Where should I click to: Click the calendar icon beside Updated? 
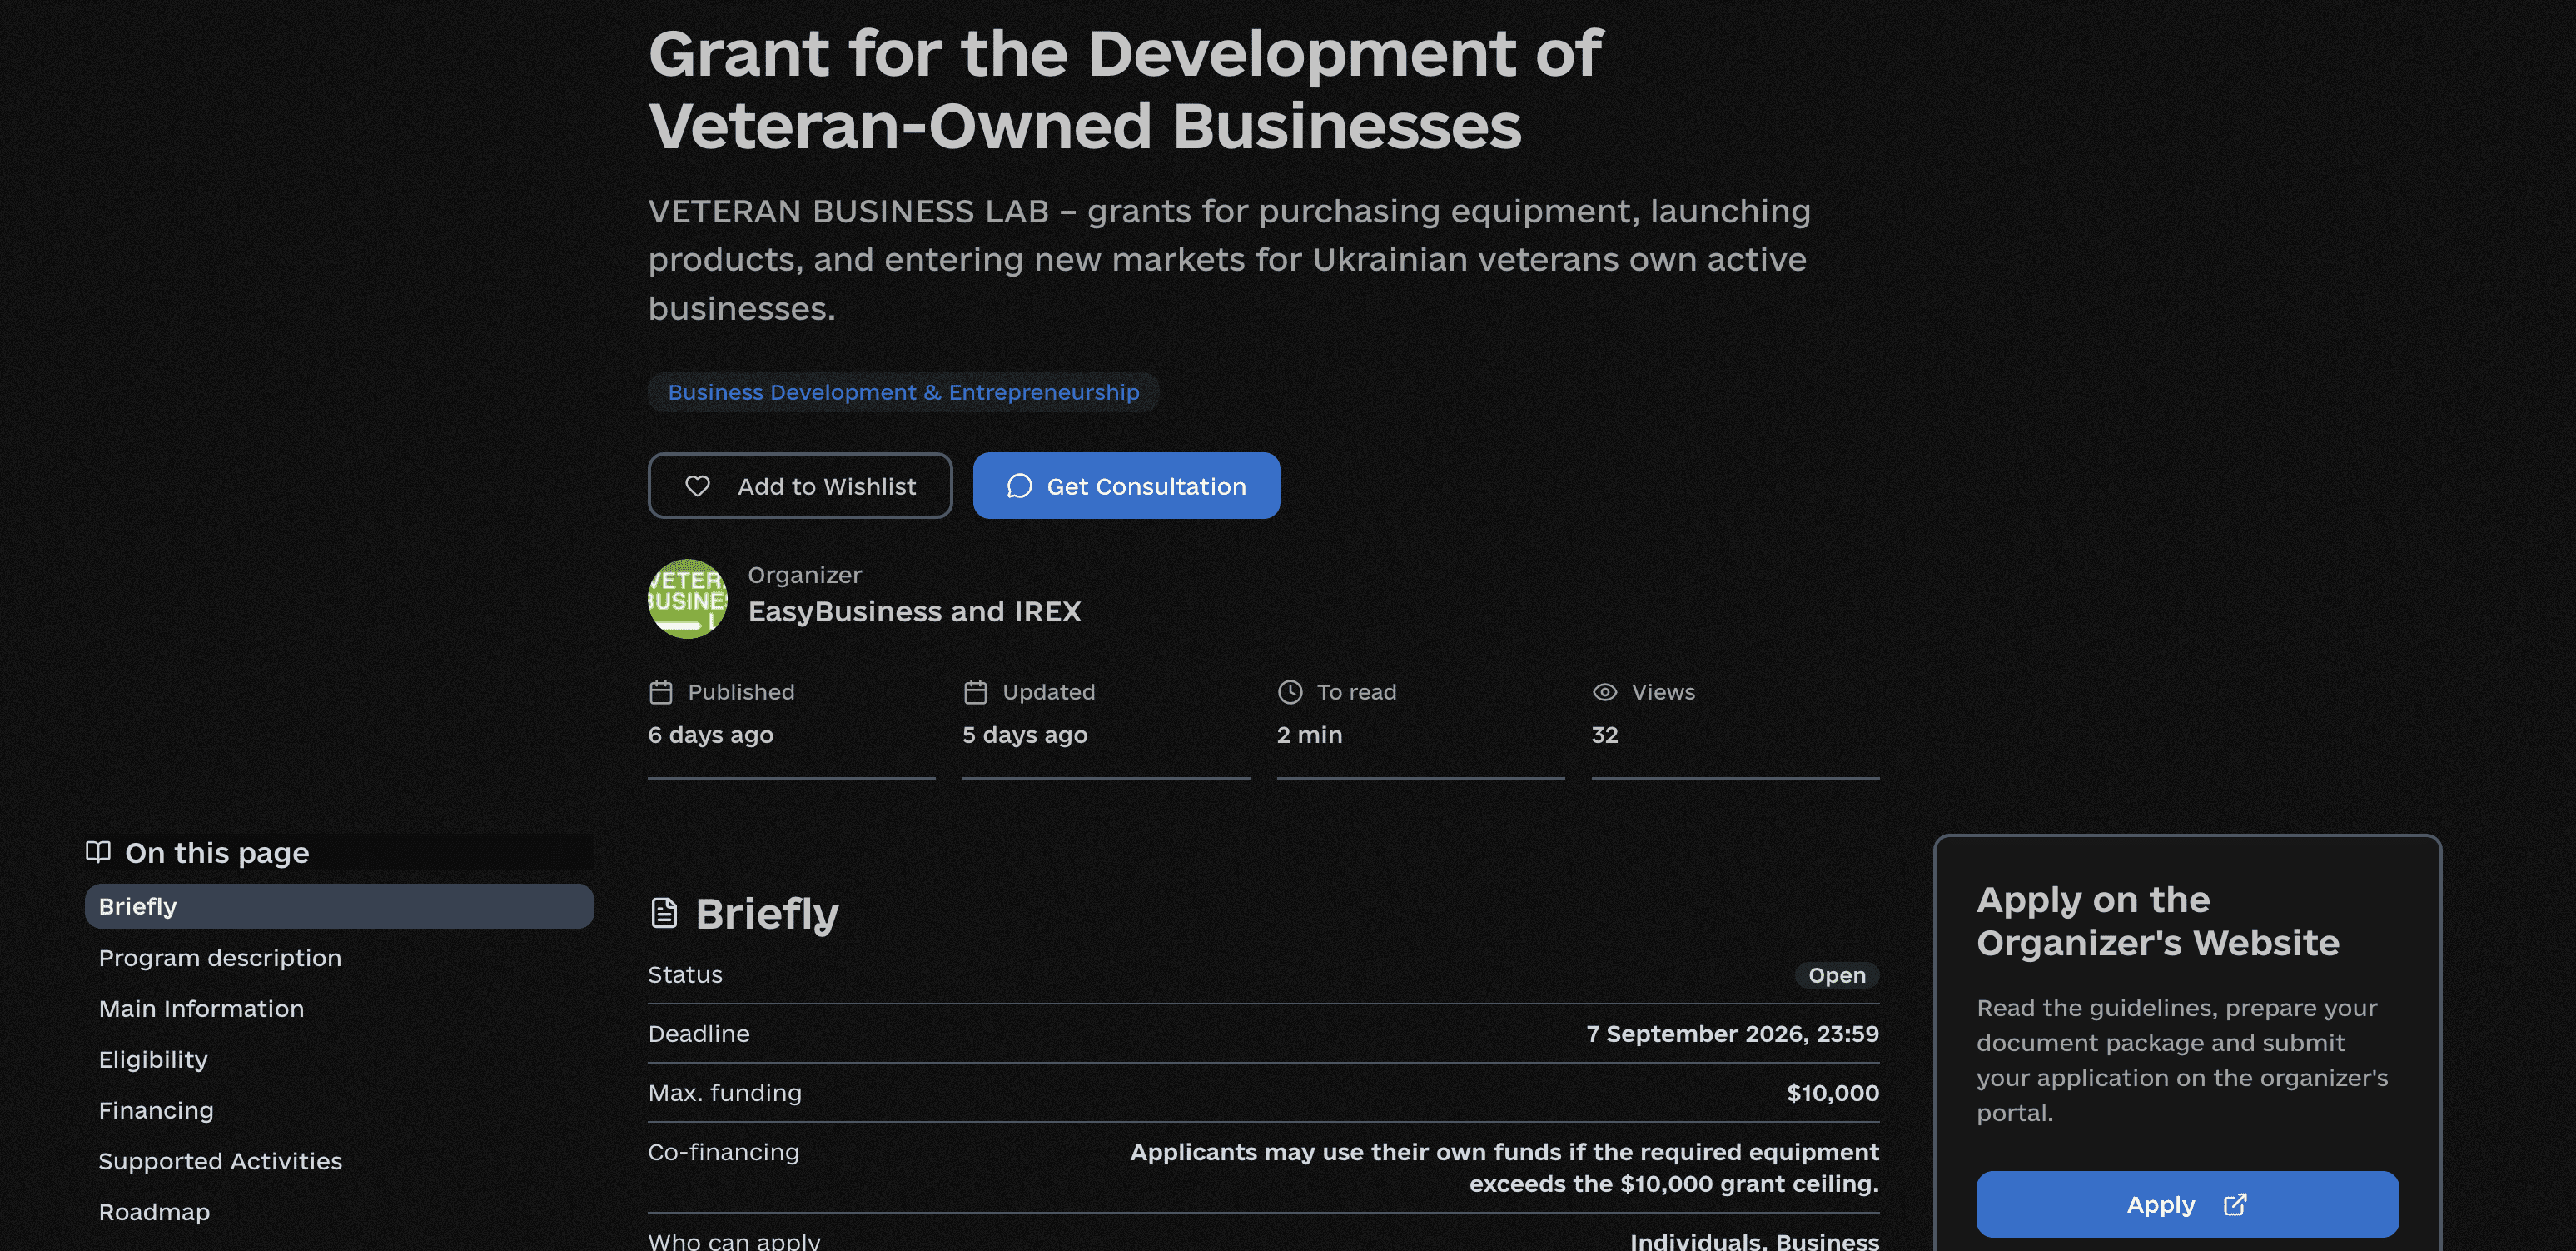(x=975, y=692)
